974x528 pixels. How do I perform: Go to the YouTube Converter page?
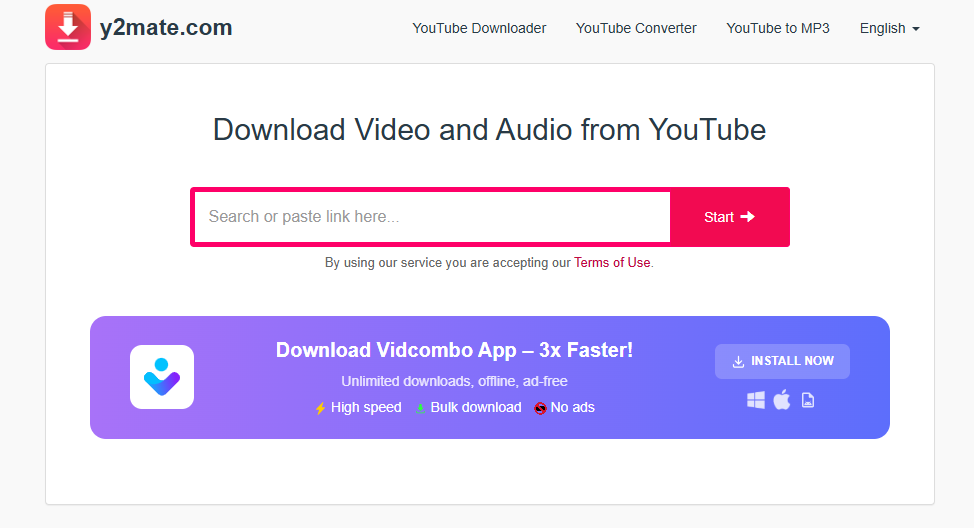636,29
